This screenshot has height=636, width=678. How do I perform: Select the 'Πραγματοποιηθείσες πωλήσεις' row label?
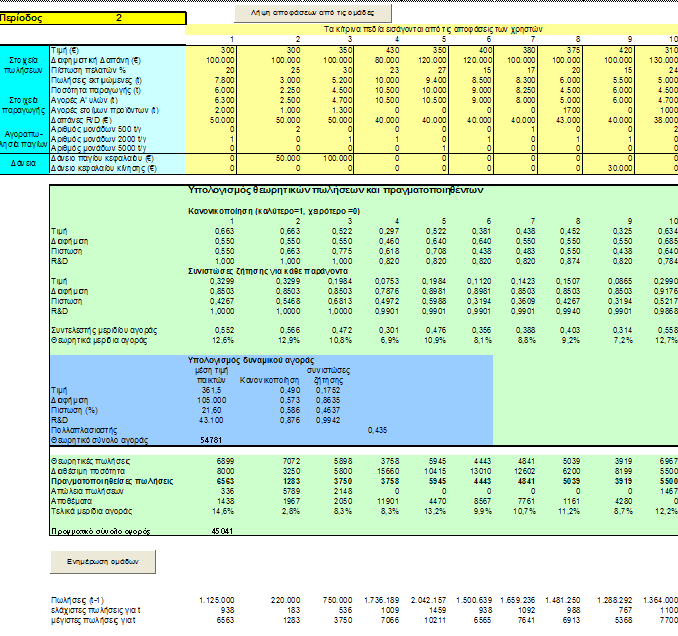pyautogui.click(x=112, y=481)
